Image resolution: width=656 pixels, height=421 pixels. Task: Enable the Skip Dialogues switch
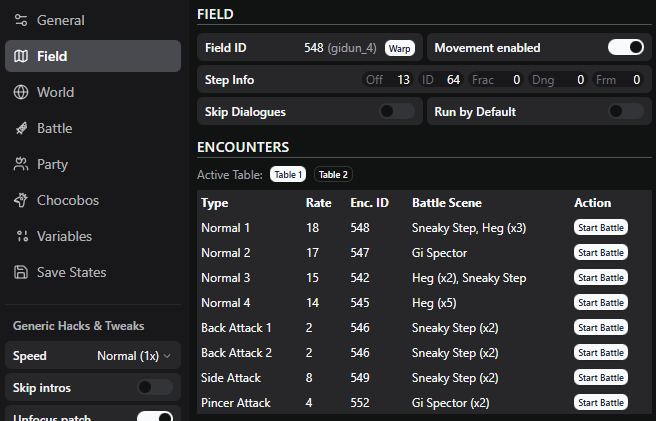[x=397, y=111]
